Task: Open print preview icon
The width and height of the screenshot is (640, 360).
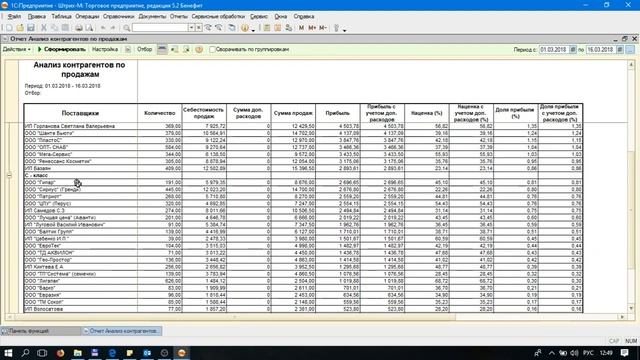Action: tap(89, 28)
